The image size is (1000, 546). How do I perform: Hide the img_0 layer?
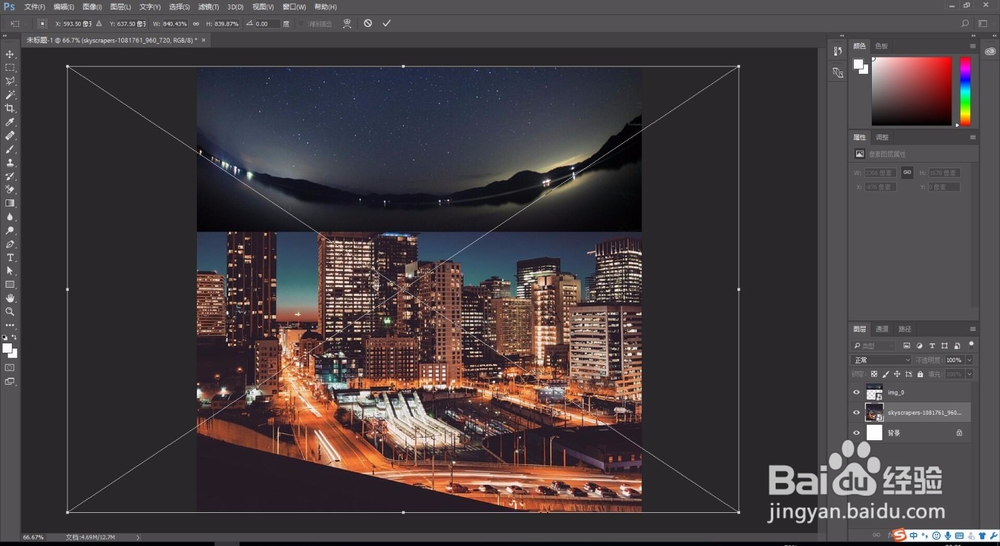point(857,392)
